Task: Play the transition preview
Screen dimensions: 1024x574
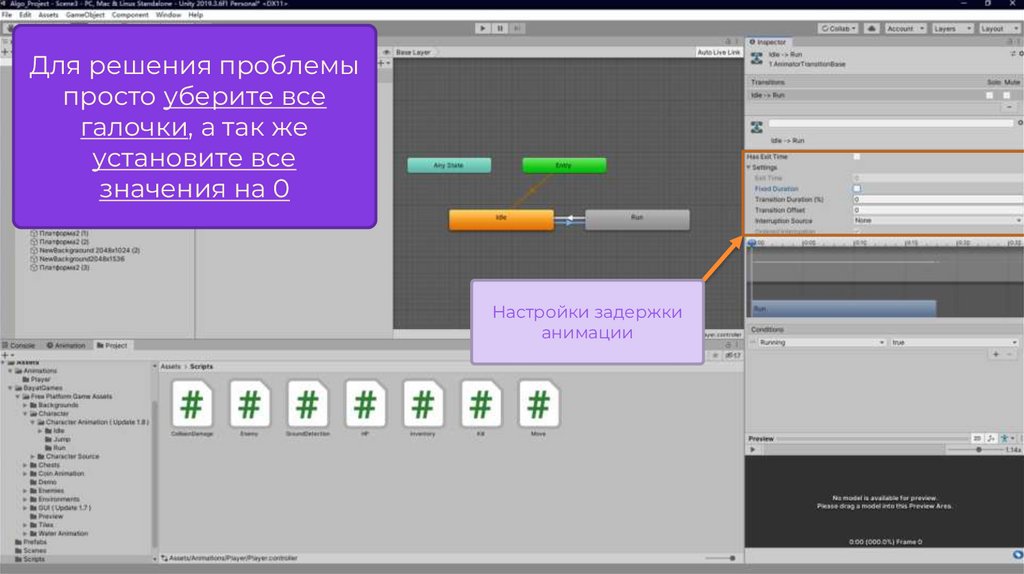Action: (753, 449)
